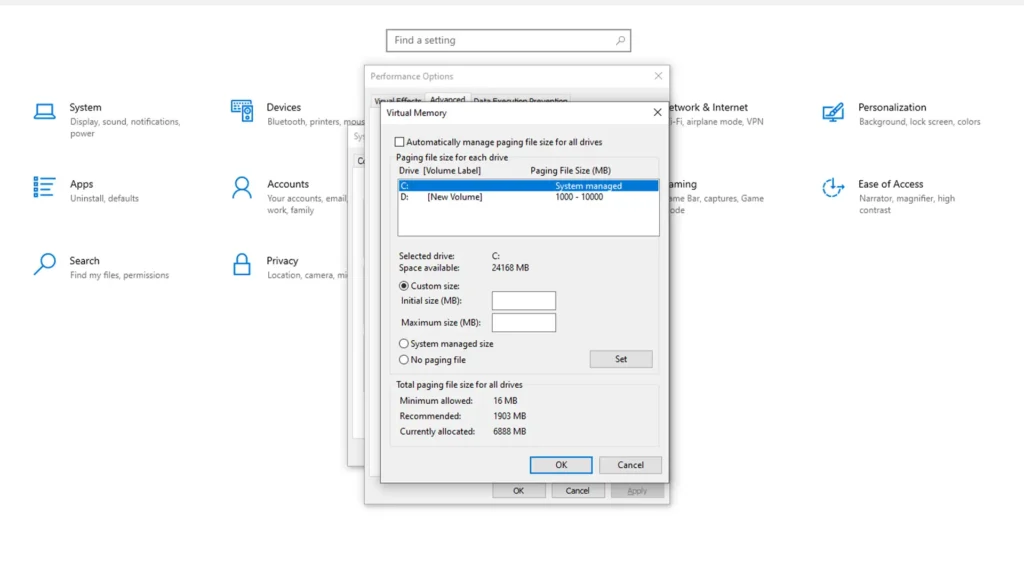Open the Apps settings title
Screen dimensions: 1024x576
pyautogui.click(x=82, y=184)
